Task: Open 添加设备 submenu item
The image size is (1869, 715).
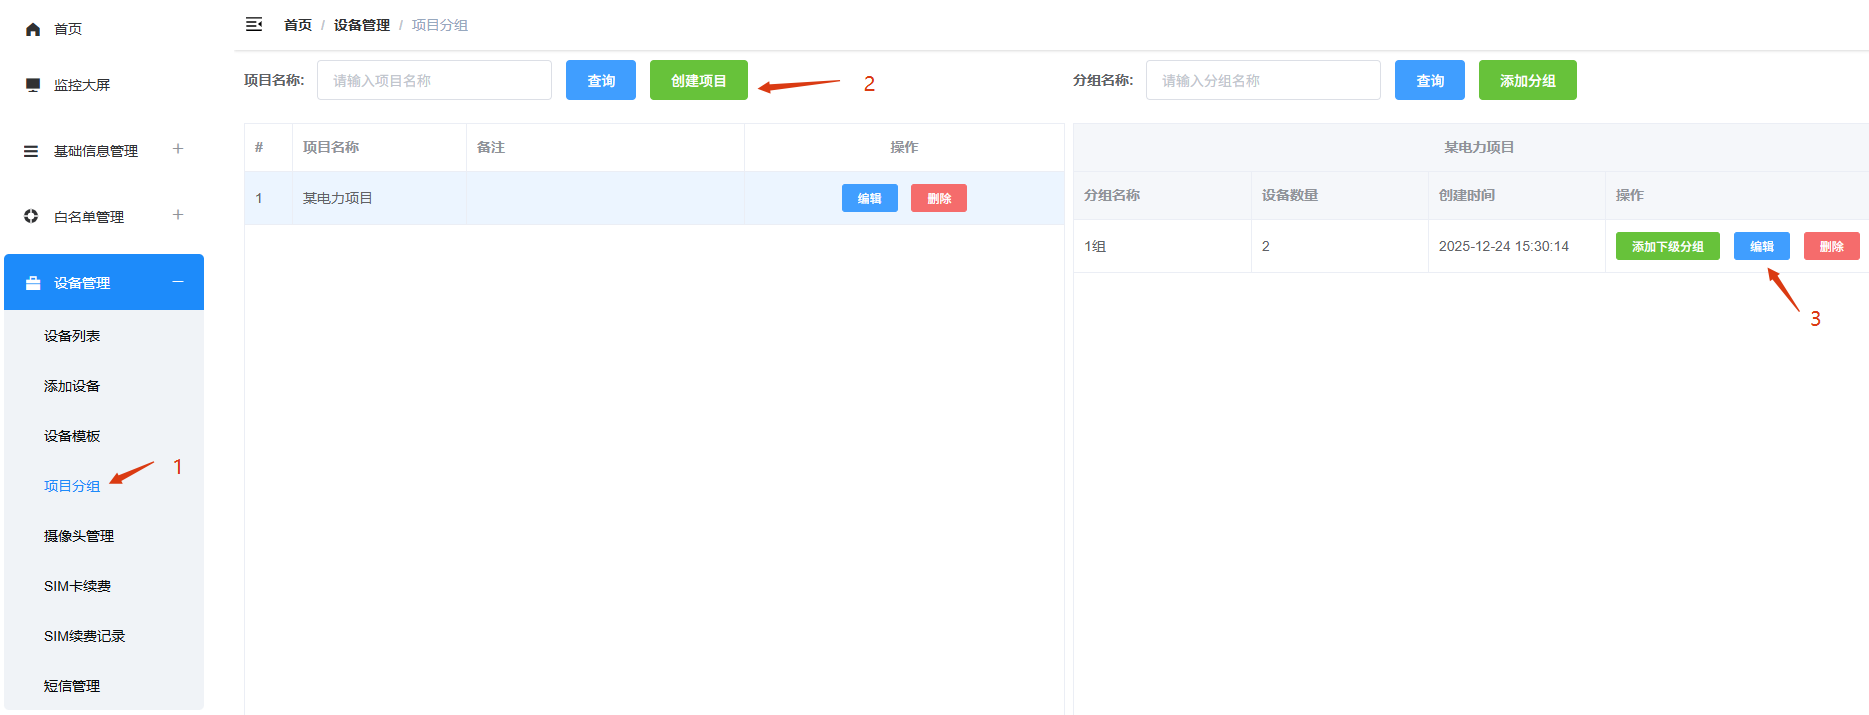Action: coord(72,386)
